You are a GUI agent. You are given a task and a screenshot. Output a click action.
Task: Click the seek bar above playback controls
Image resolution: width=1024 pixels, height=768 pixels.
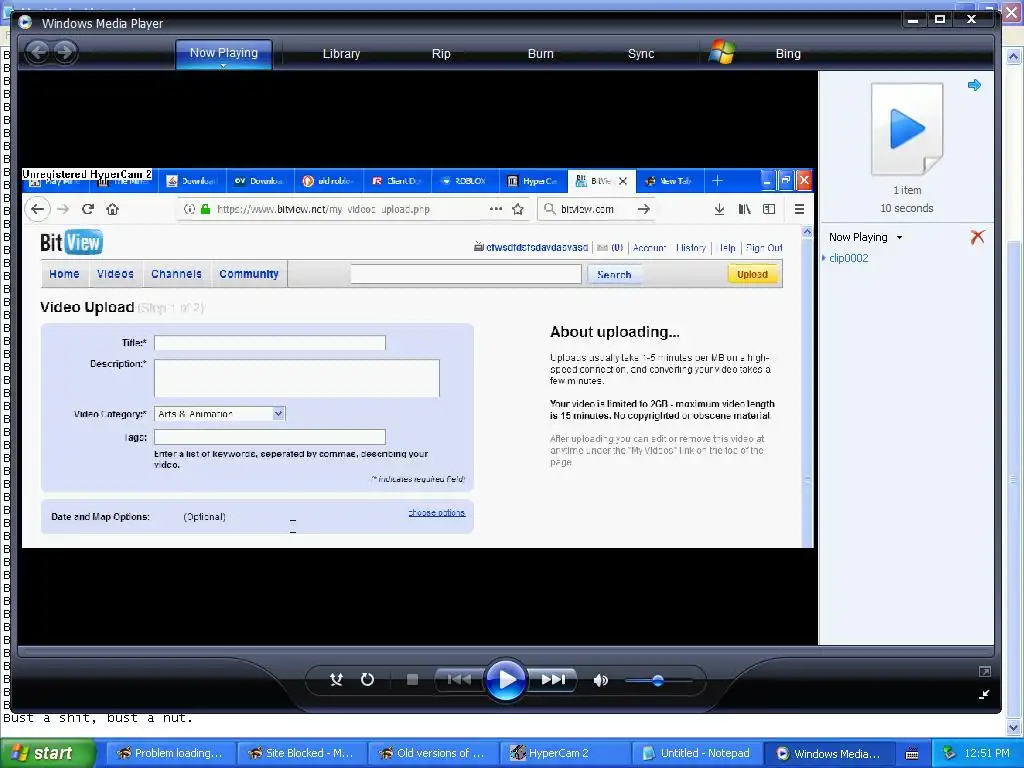tap(505, 651)
